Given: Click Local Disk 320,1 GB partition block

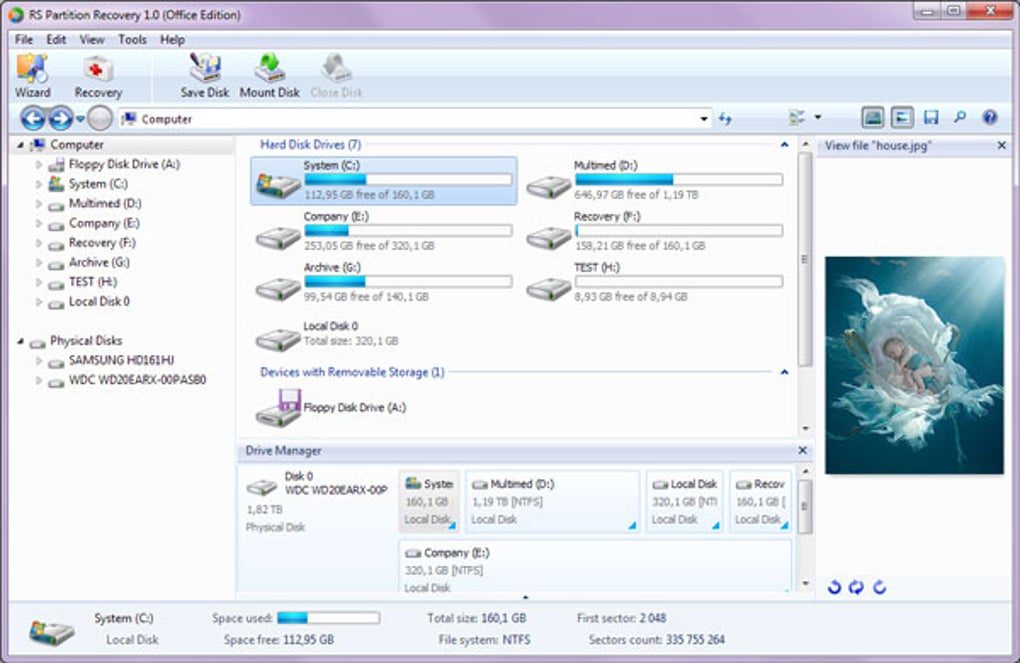Looking at the screenshot, I should [684, 502].
